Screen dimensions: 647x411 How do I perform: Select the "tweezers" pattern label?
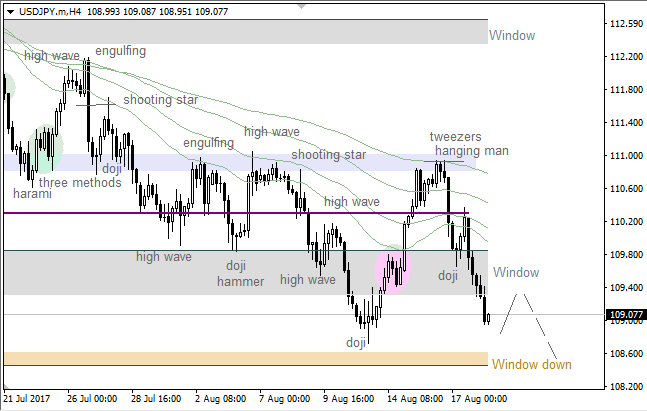pyautogui.click(x=456, y=136)
